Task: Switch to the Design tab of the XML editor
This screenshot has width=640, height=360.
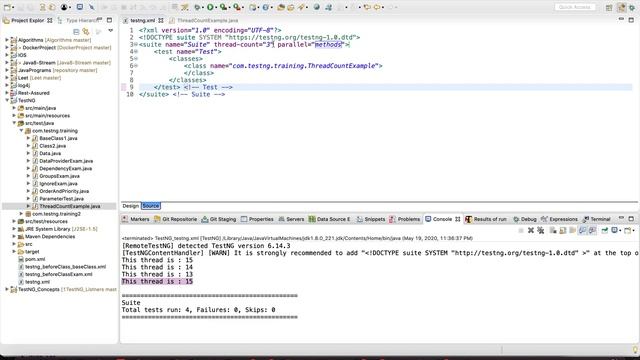Action: coord(131,206)
